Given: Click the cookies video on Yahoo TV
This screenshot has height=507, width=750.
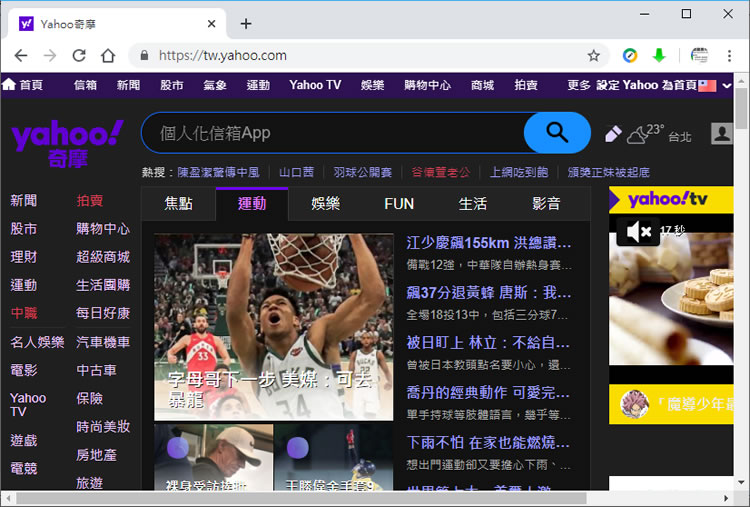Looking at the screenshot, I should 671,299.
